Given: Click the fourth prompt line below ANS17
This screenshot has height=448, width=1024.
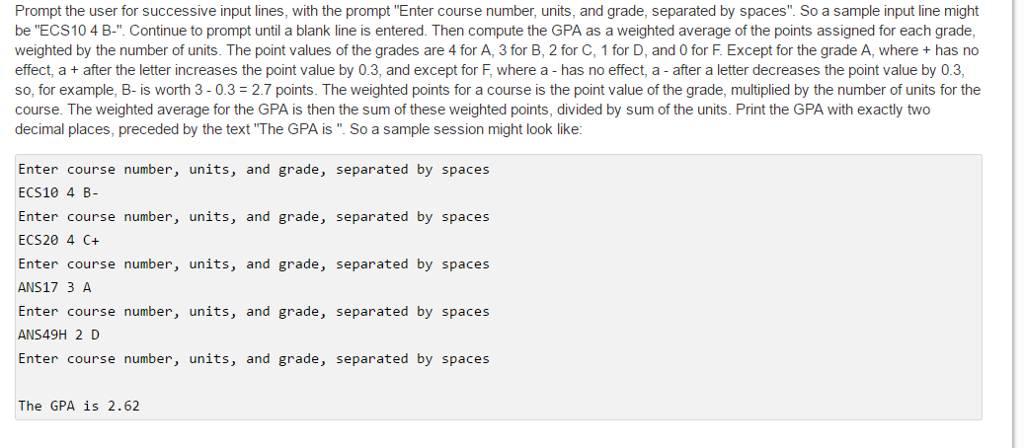Looking at the screenshot, I should click(x=253, y=312).
